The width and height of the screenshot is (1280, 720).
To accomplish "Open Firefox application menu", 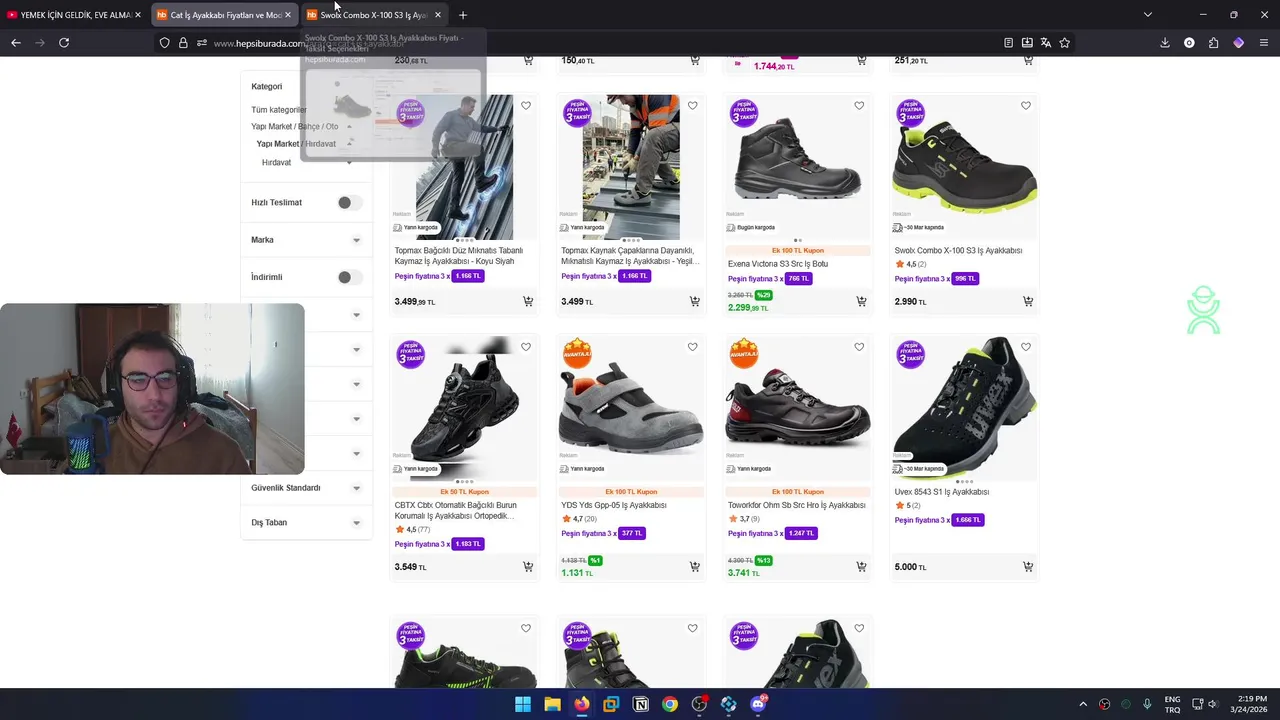I will (x=1264, y=43).
